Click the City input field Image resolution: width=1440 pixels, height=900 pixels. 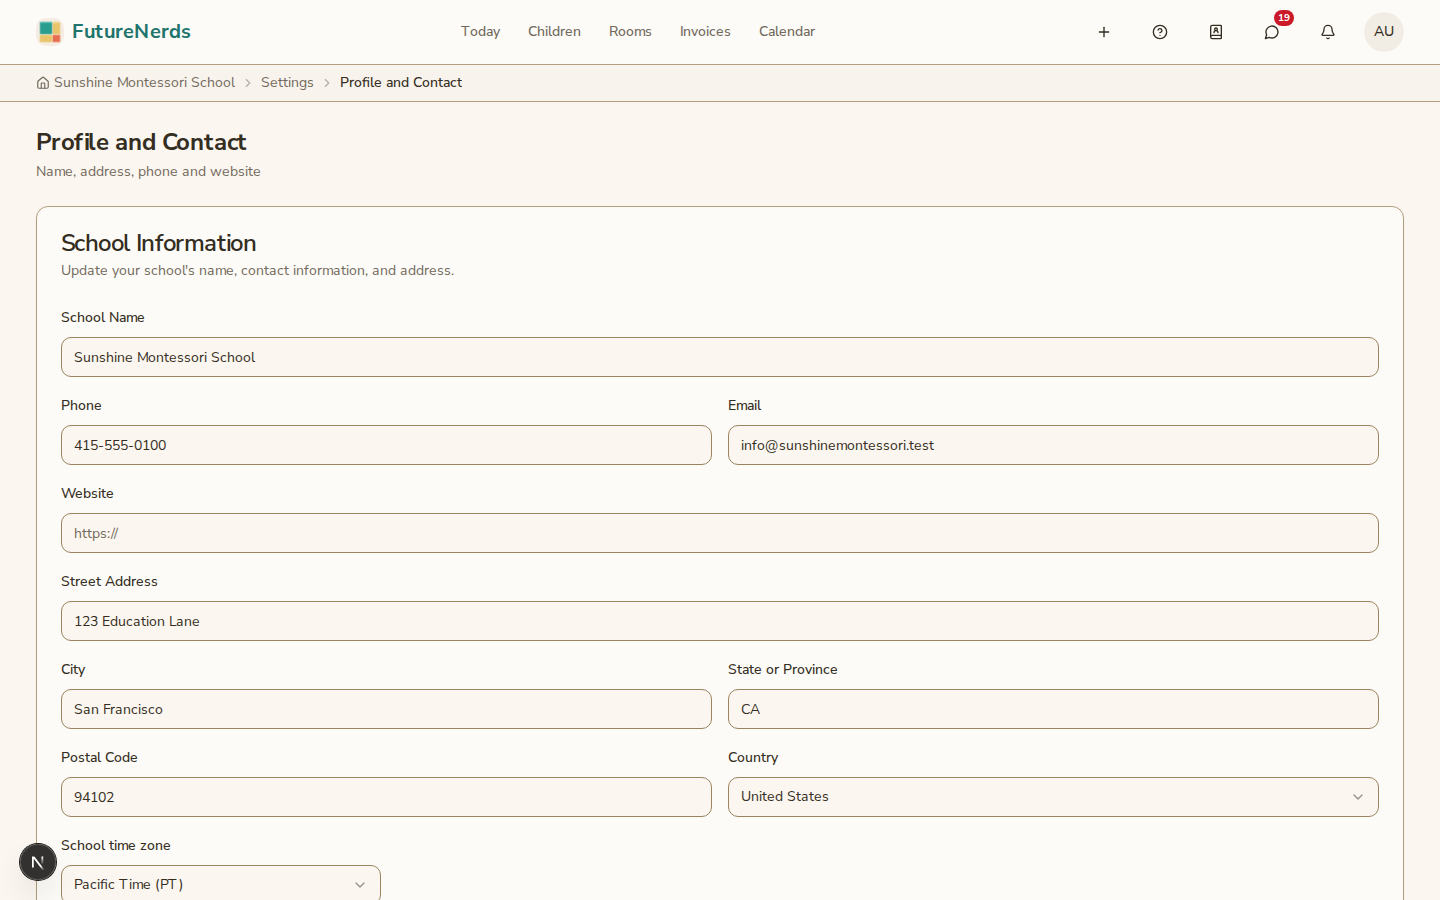(386, 709)
